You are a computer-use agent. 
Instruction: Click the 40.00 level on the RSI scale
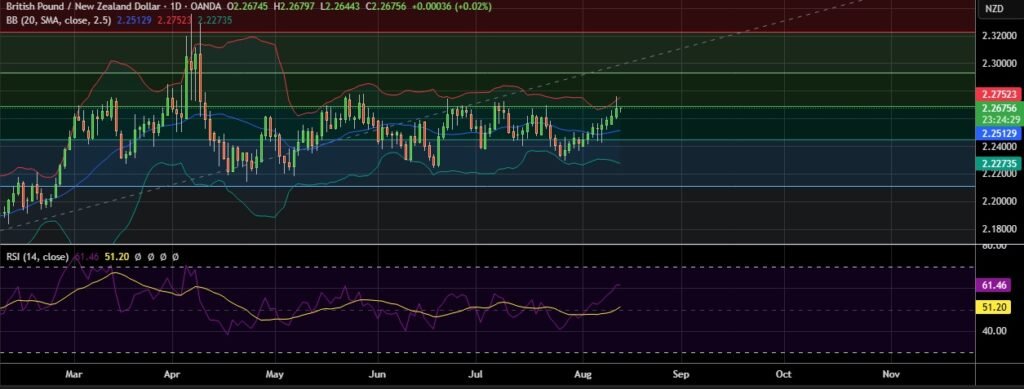pyautogui.click(x=992, y=331)
